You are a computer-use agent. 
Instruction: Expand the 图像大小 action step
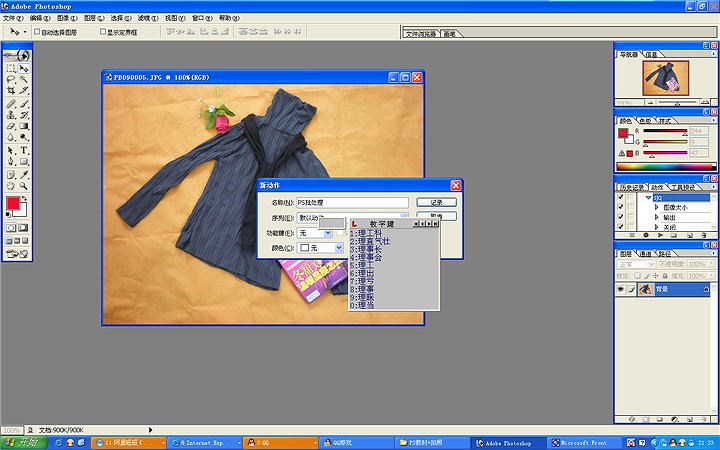[655, 207]
